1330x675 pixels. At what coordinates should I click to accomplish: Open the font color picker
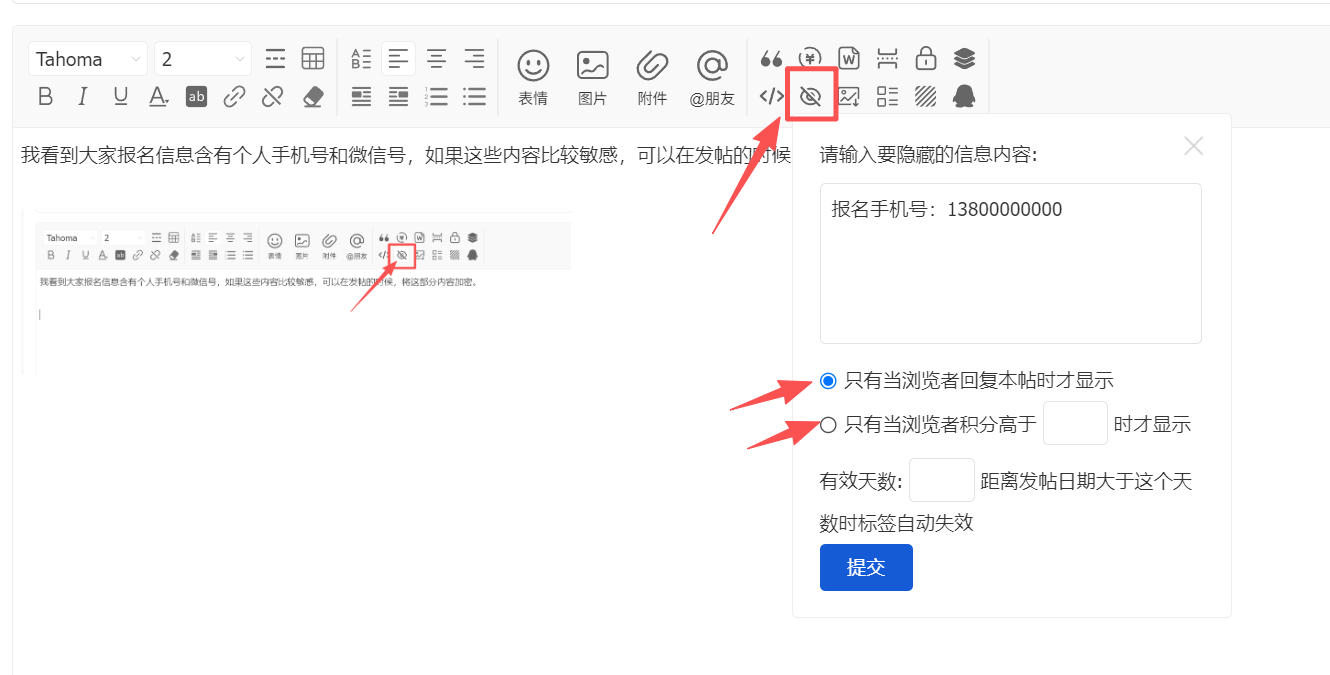[158, 97]
